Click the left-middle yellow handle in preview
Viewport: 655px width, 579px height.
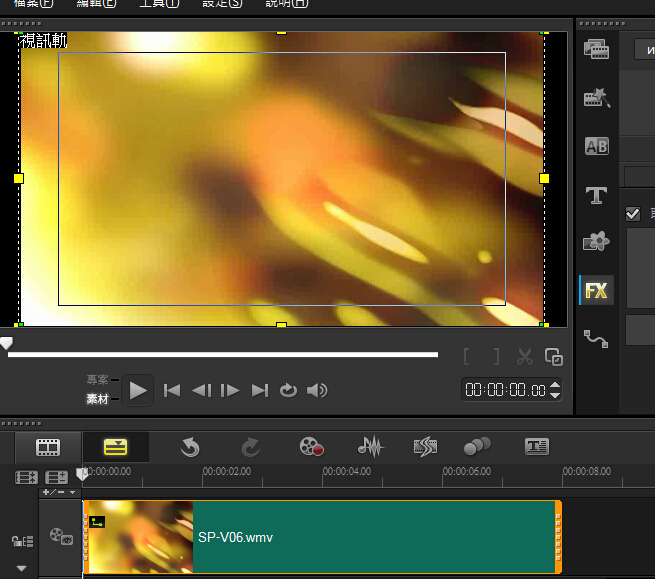[x=18, y=178]
